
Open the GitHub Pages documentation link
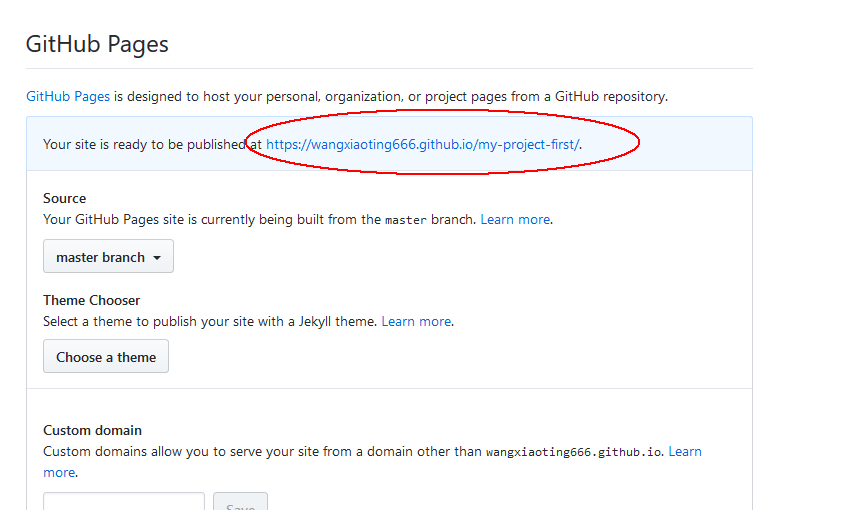click(x=68, y=97)
